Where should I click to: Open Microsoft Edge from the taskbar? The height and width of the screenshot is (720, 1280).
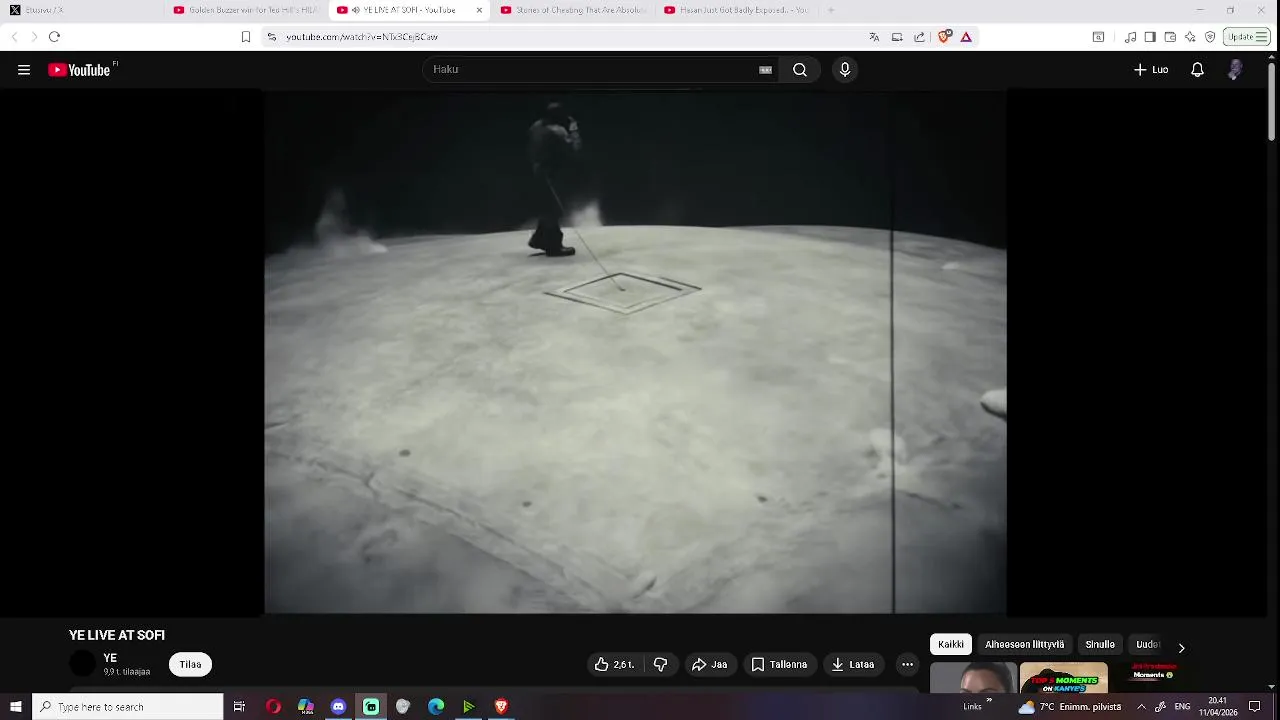(436, 707)
